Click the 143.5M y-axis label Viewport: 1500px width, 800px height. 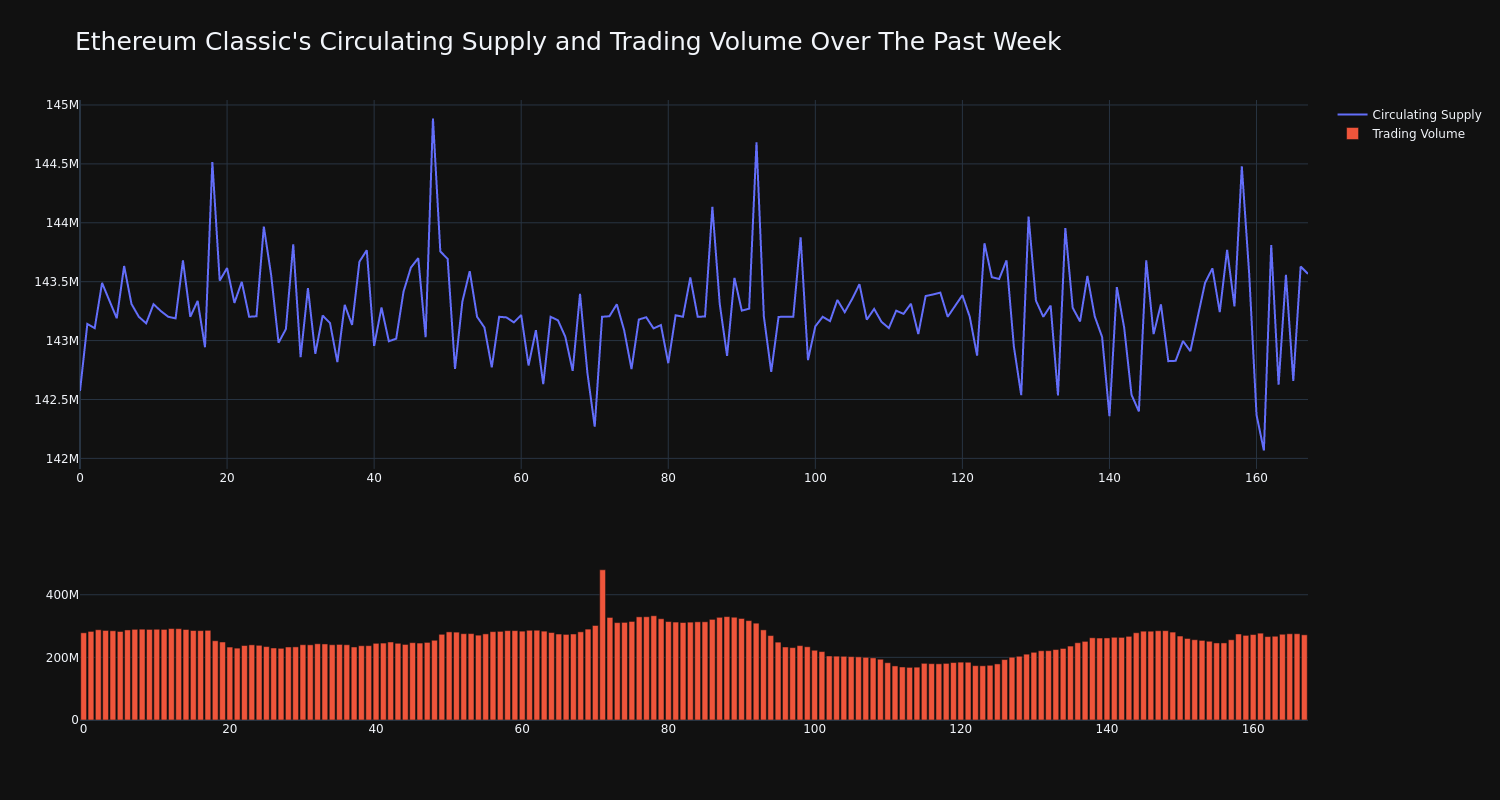tap(56, 282)
